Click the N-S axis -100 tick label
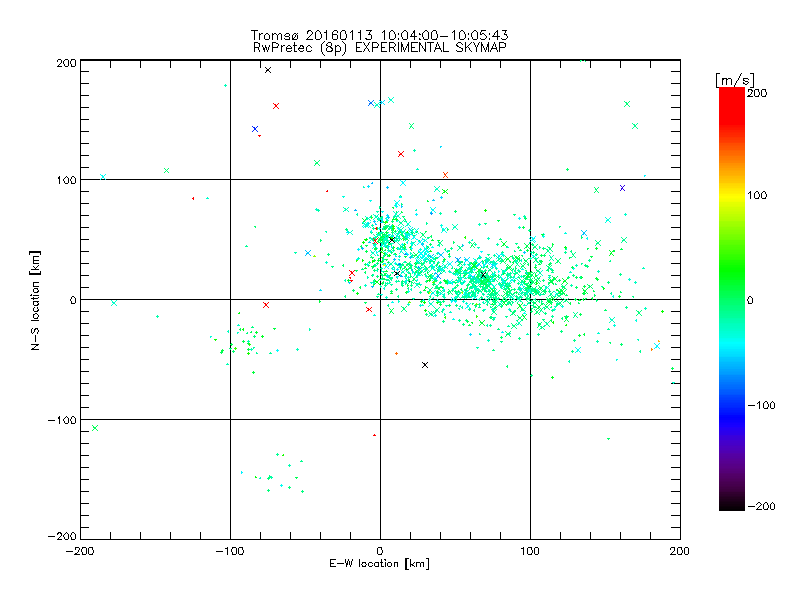The width and height of the screenshot is (800, 600). coord(62,420)
